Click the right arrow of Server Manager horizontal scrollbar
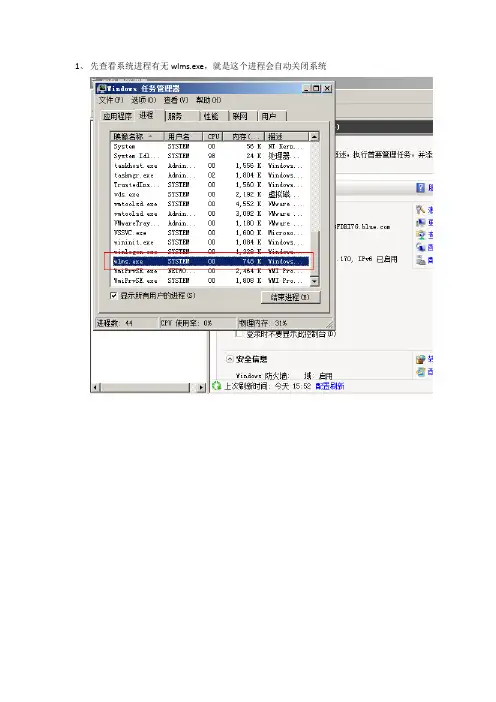The image size is (496, 702). coord(201,387)
